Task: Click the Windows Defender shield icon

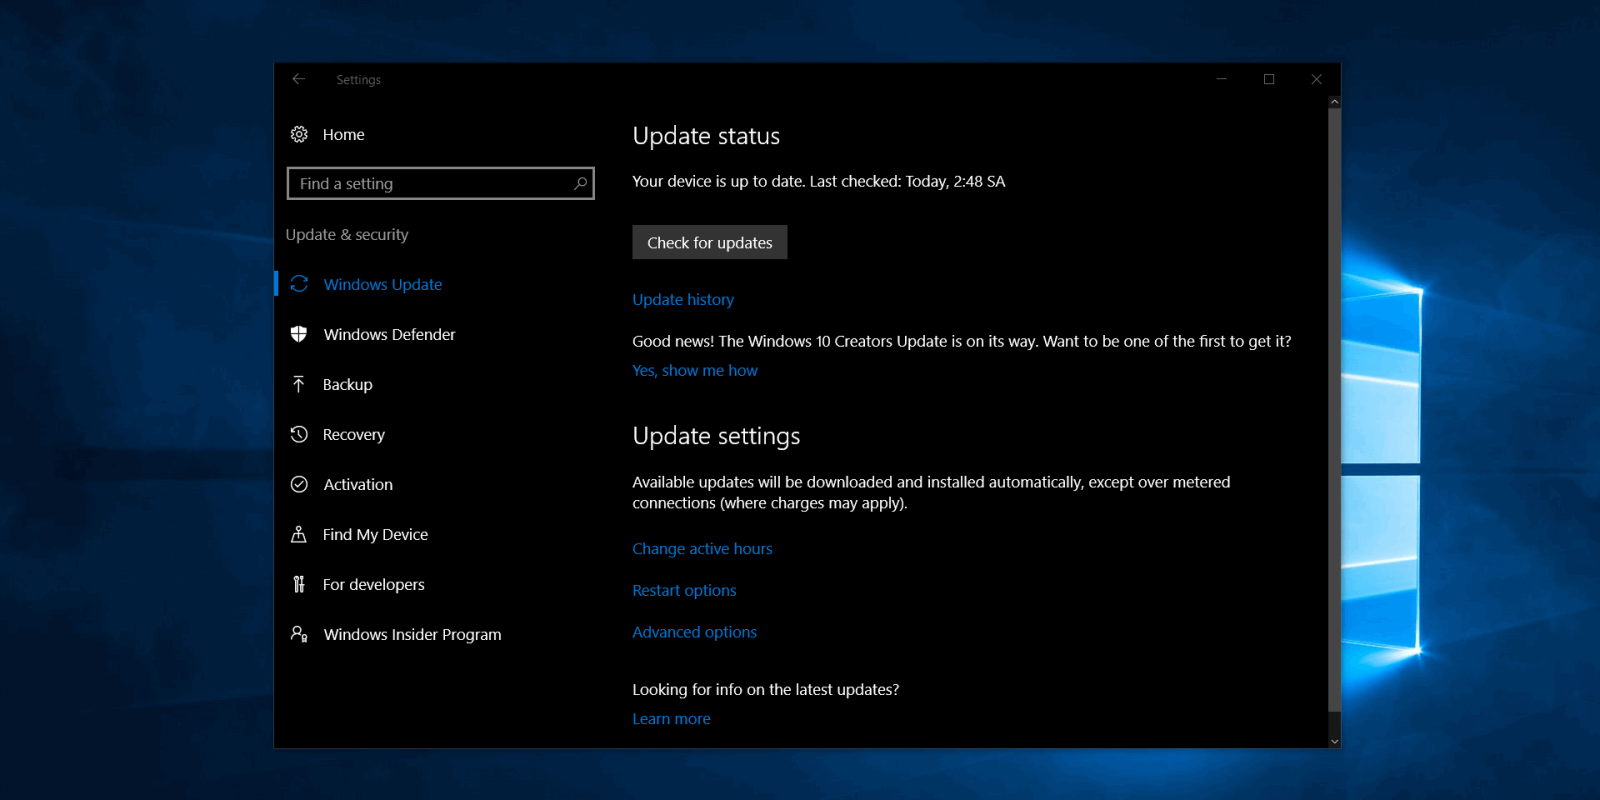Action: coord(299,334)
